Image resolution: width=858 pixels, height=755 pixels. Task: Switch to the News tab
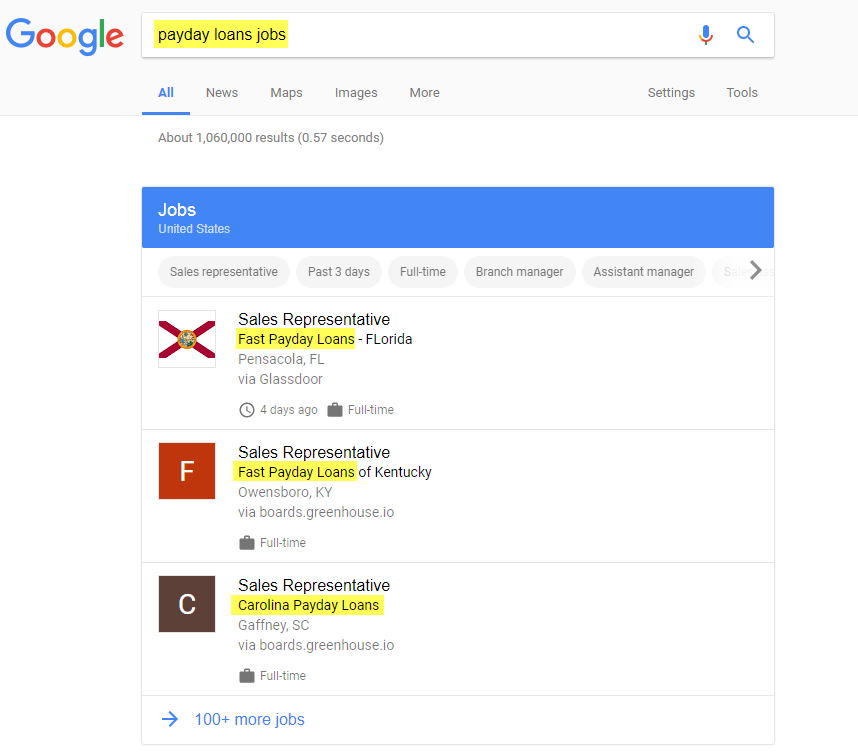coord(222,93)
